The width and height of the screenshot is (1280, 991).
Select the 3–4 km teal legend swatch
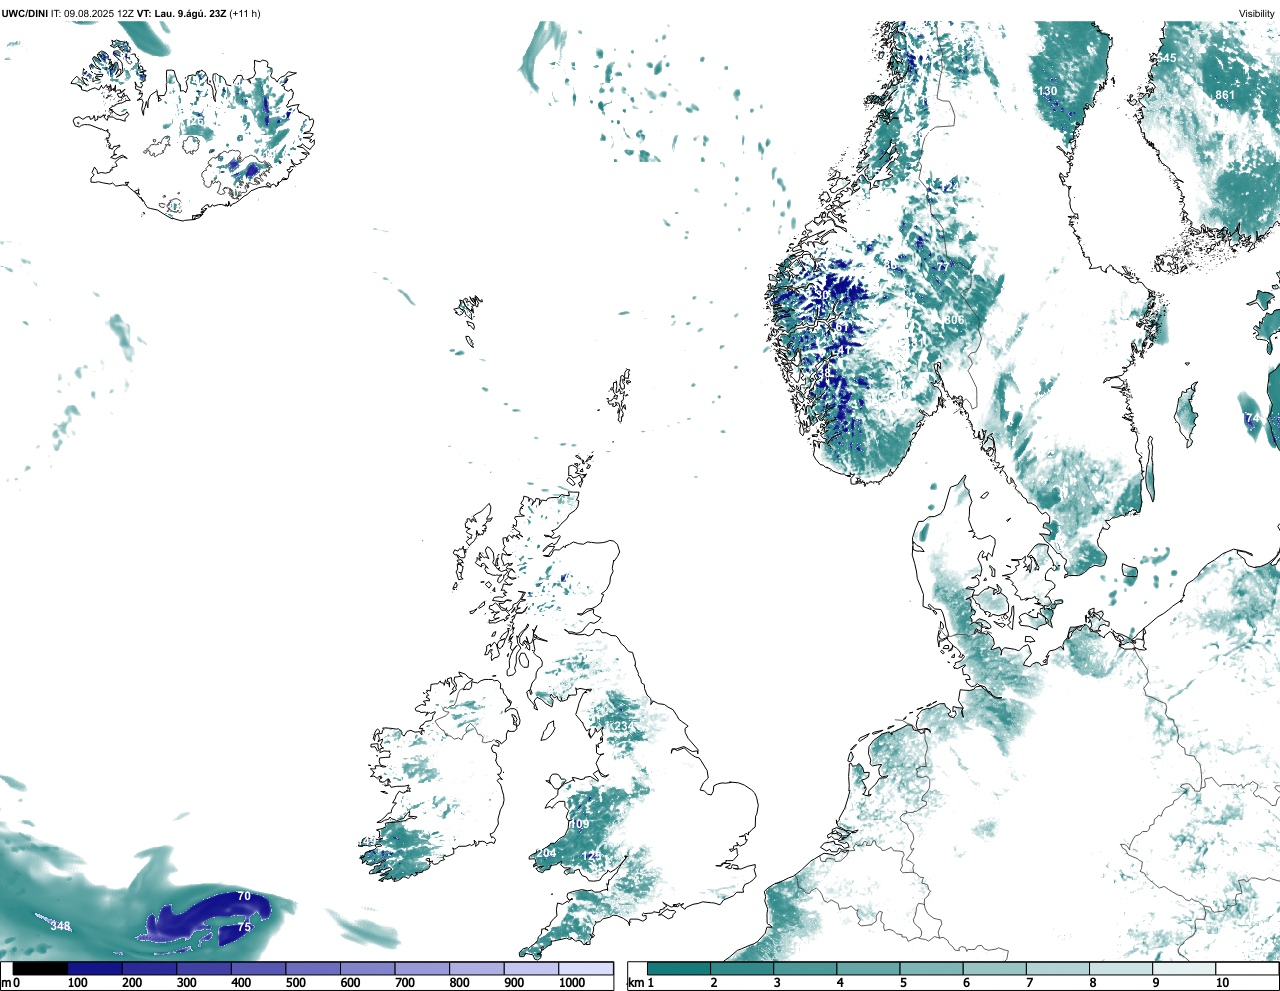point(805,968)
